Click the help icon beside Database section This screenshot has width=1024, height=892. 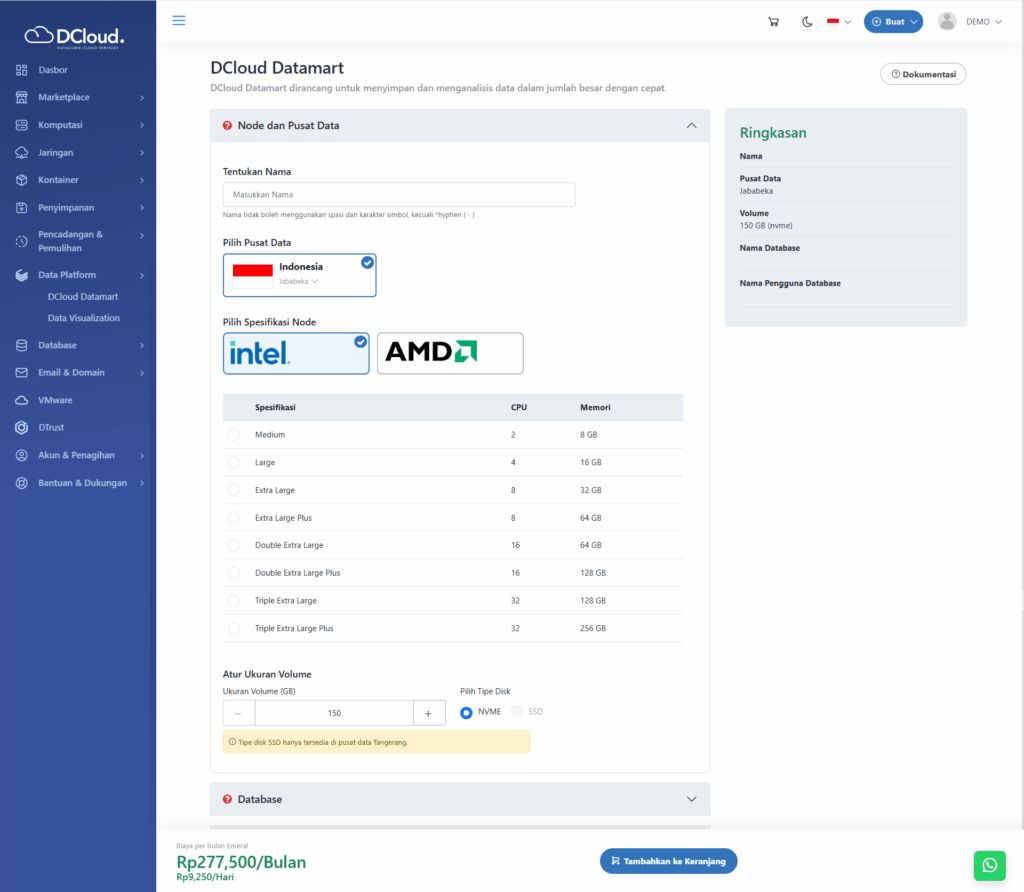tap(228, 800)
